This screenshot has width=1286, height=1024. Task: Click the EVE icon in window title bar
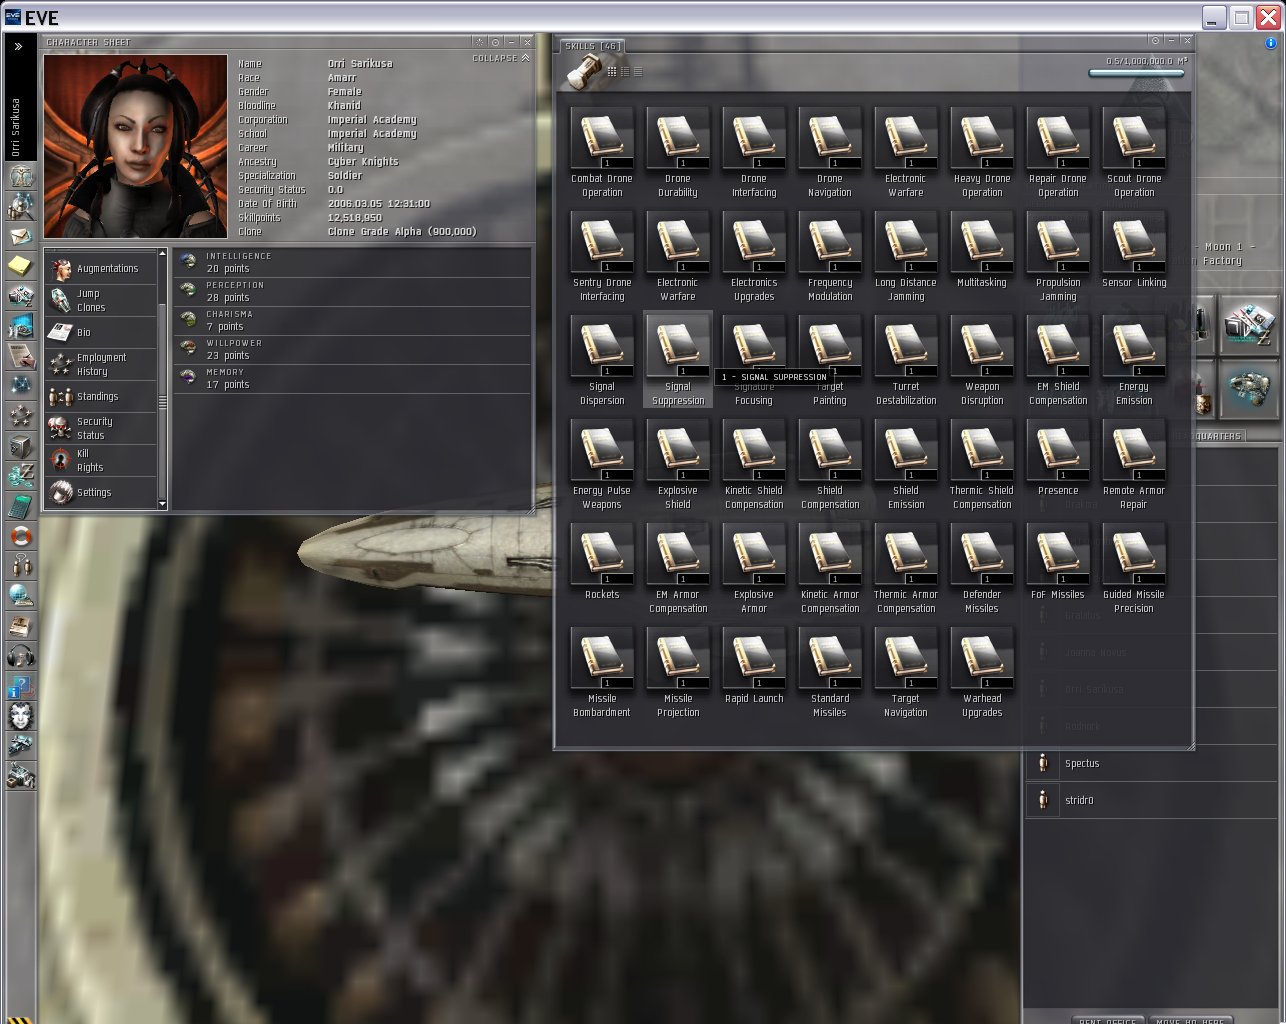(x=13, y=17)
